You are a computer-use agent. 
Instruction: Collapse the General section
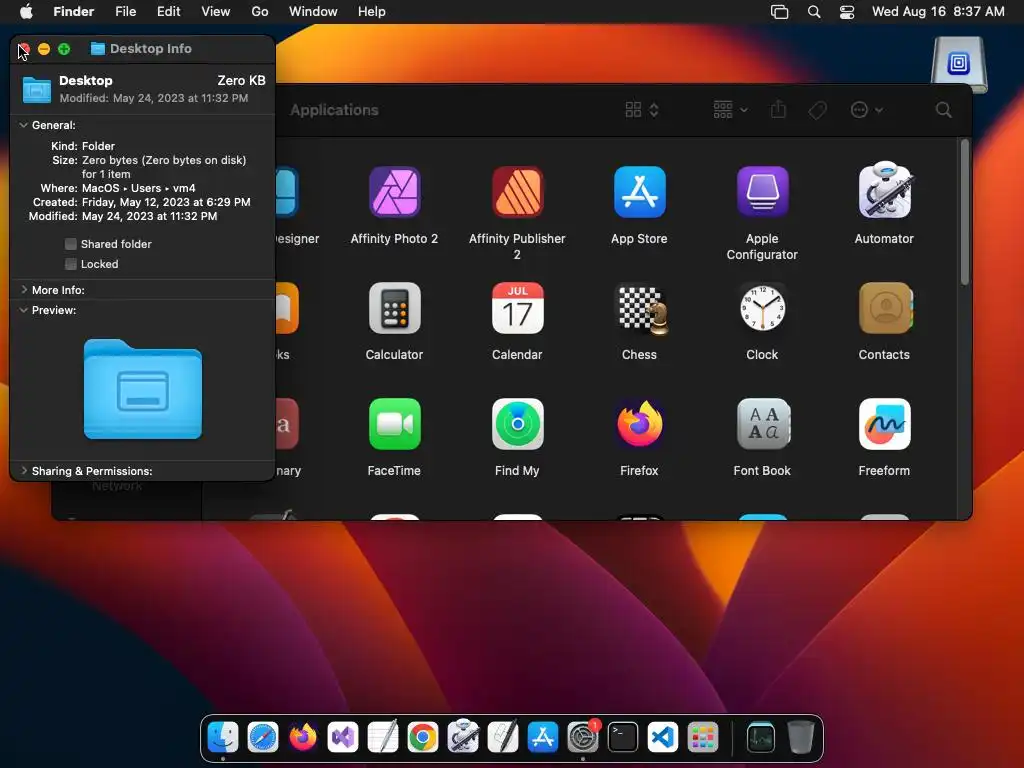pyautogui.click(x=24, y=125)
